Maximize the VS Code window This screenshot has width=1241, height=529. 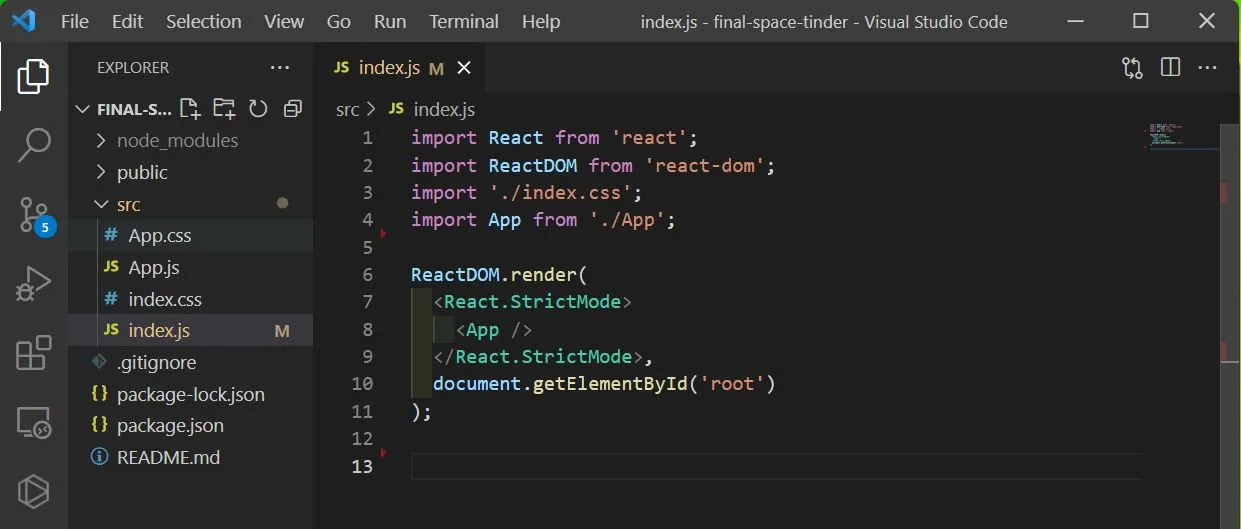point(1141,21)
